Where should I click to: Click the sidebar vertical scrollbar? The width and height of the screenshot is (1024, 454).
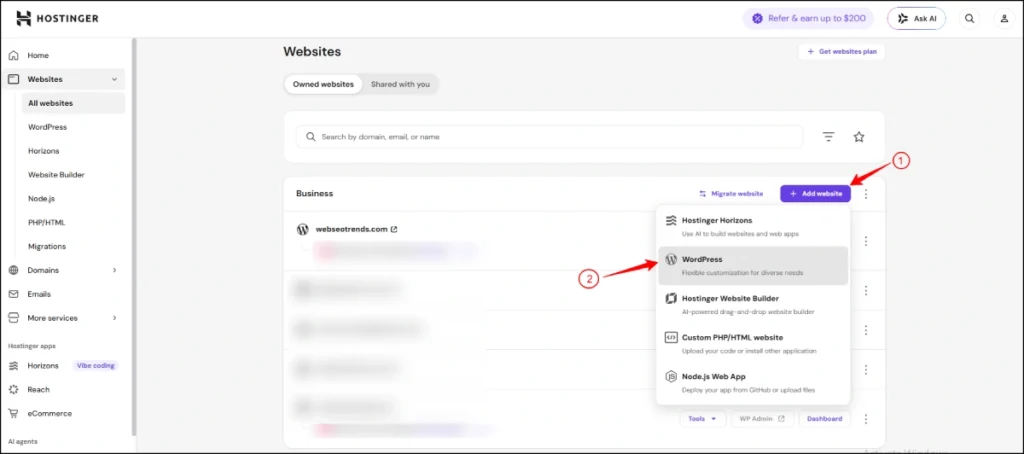click(134, 235)
